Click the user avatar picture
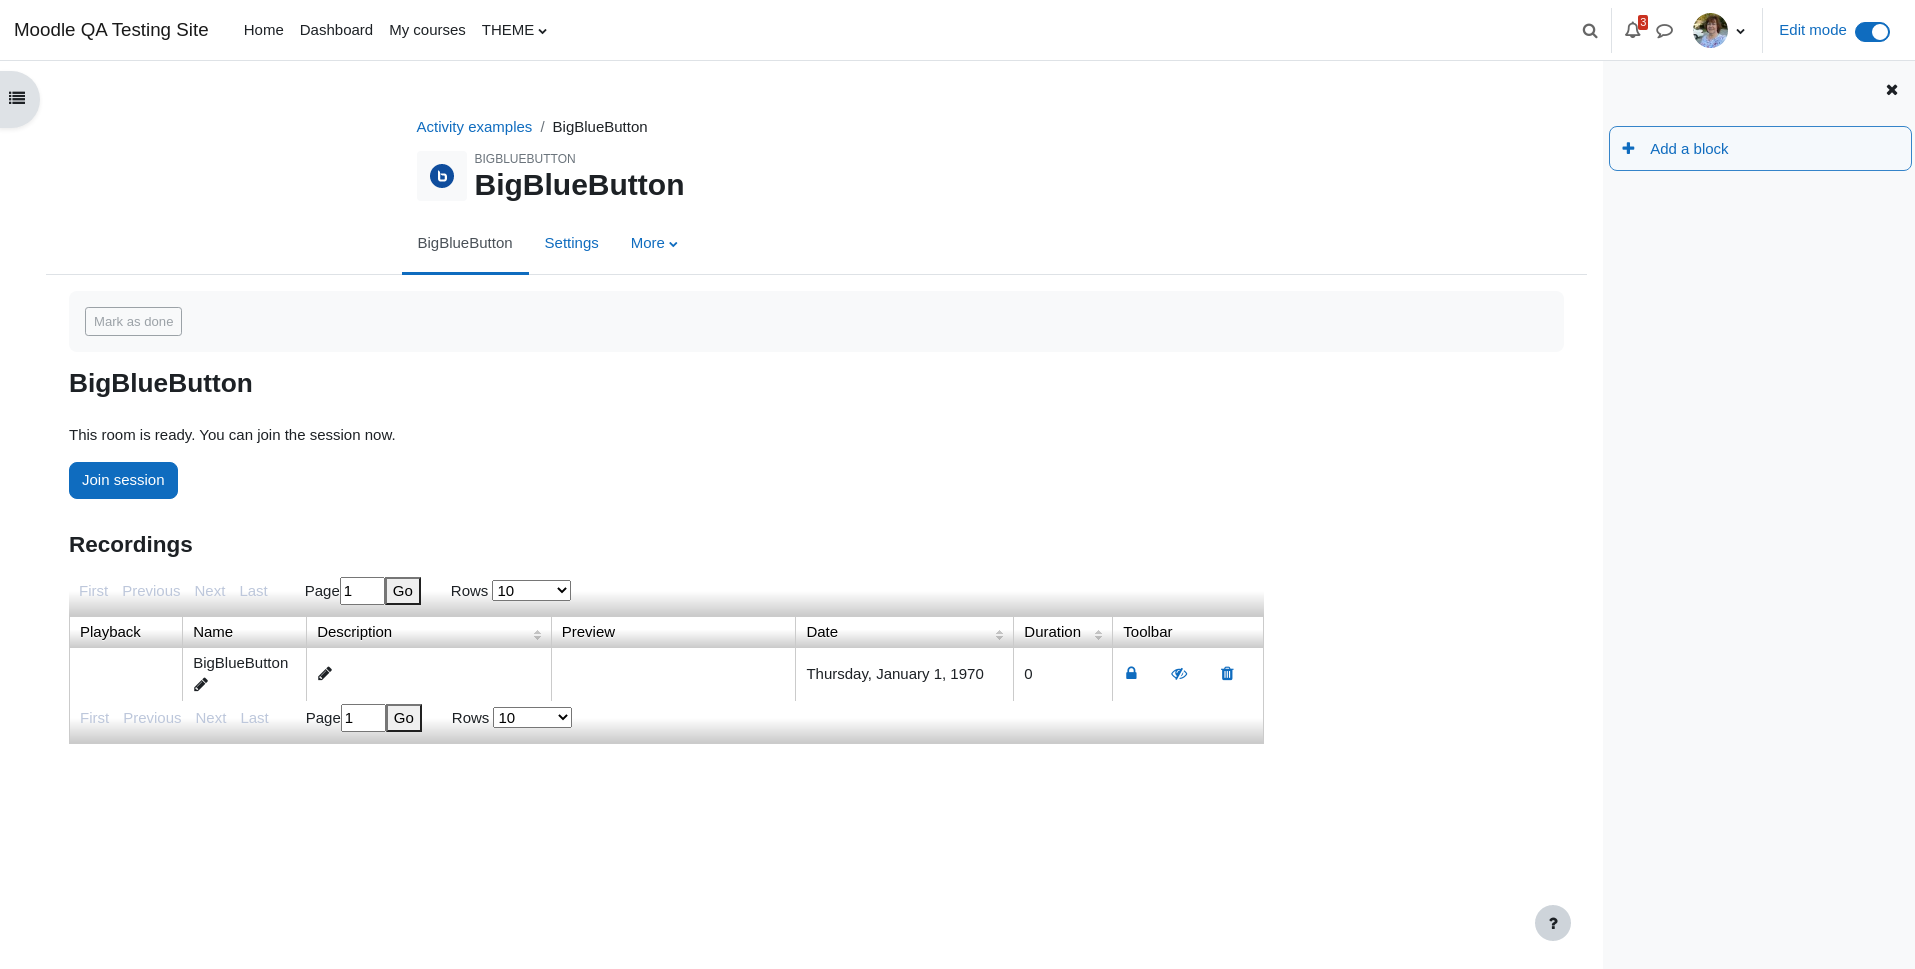The image size is (1915, 969). click(1710, 30)
